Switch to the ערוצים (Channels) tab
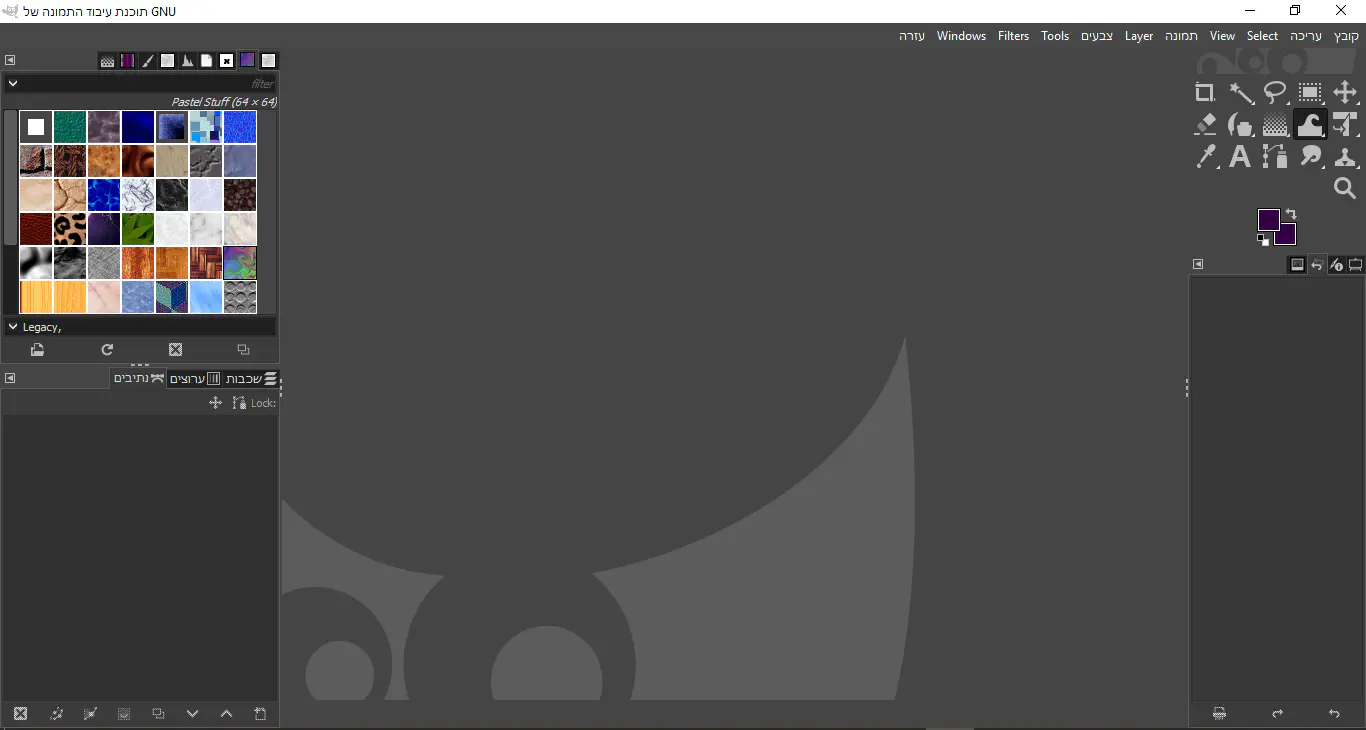 194,379
